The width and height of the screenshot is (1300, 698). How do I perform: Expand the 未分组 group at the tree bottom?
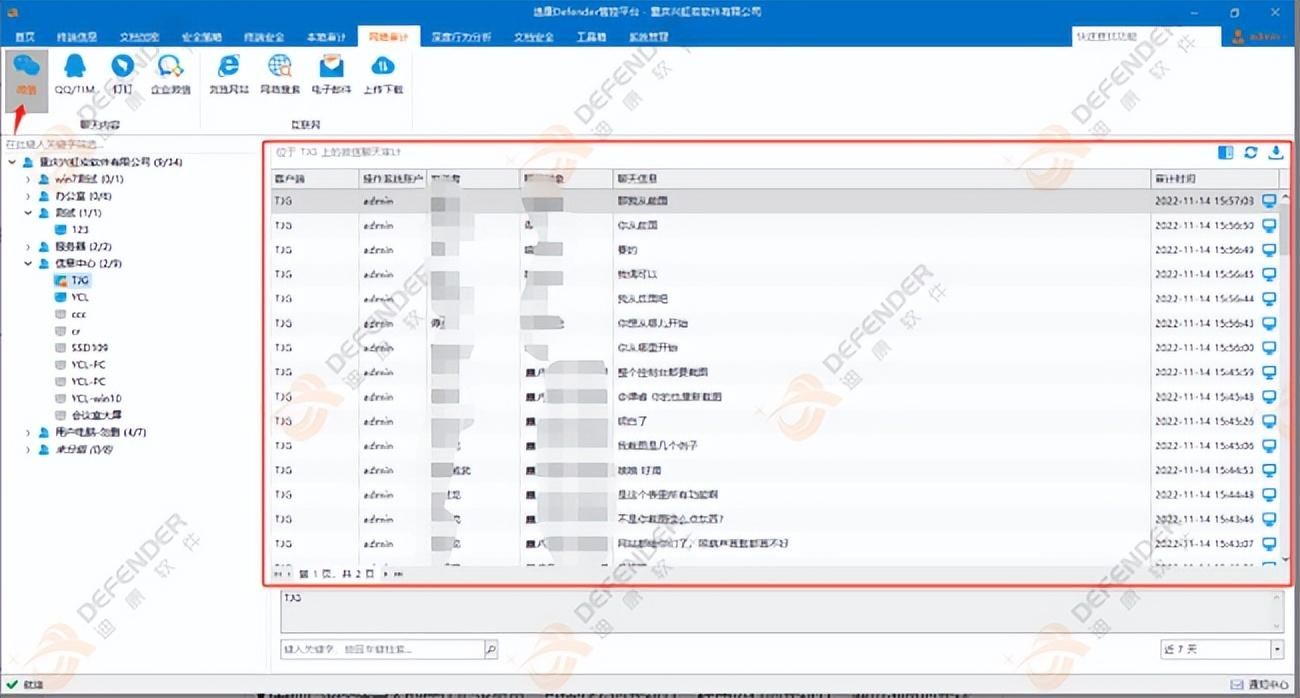[29, 450]
